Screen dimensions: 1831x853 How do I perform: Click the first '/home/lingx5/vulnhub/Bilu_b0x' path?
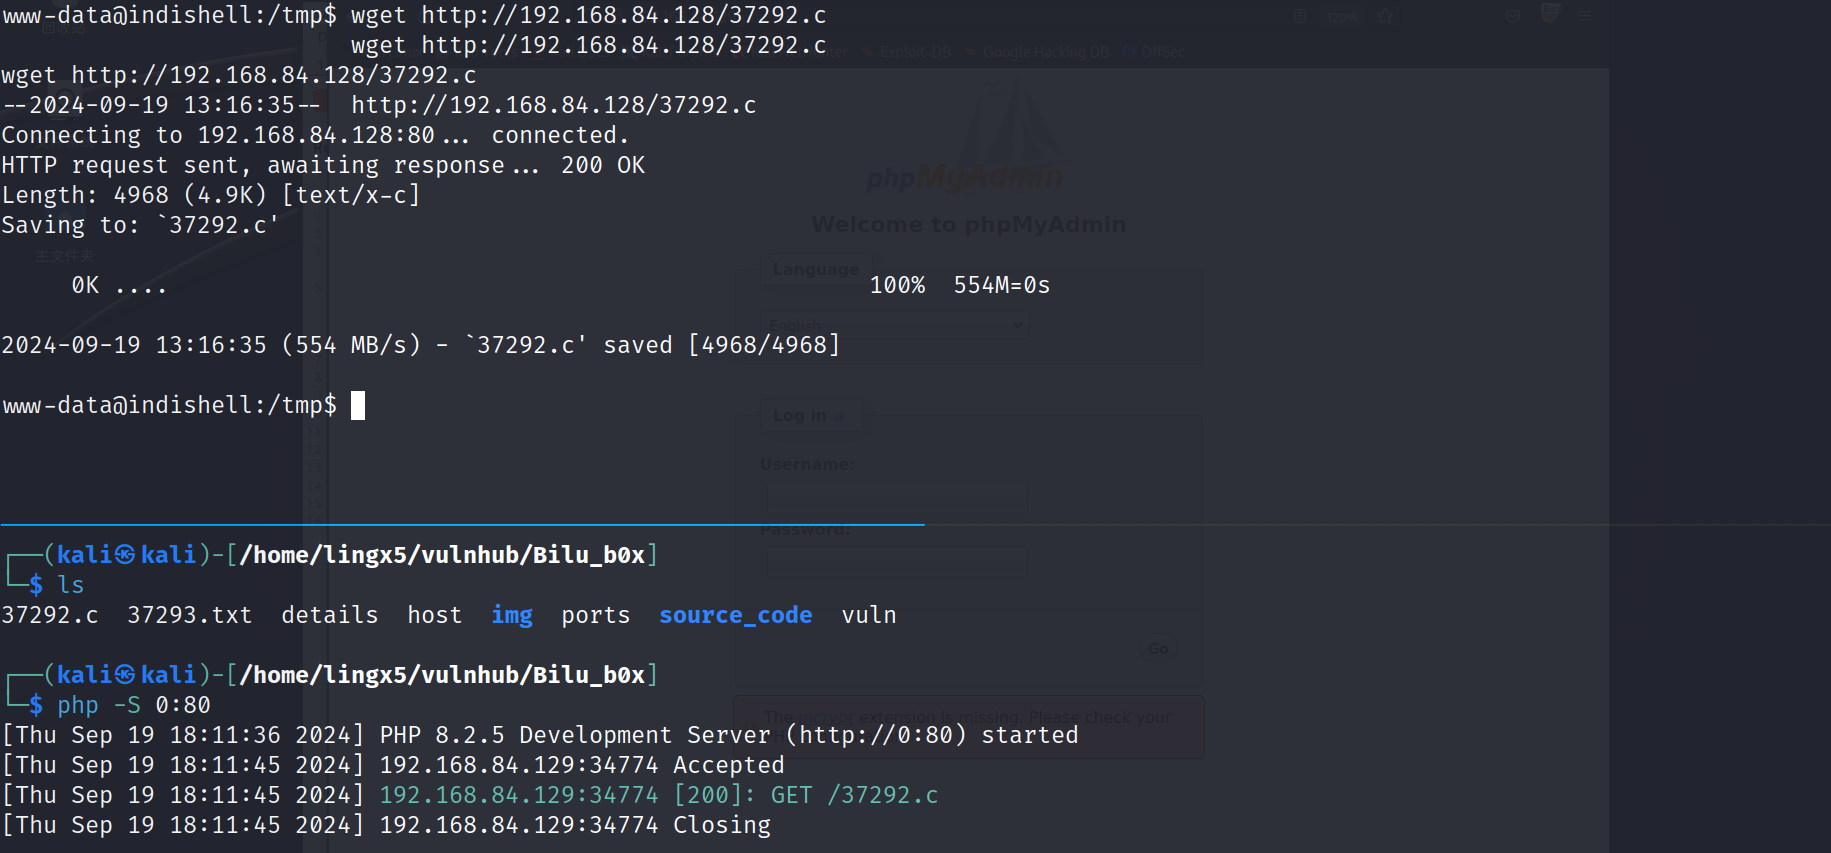click(442, 555)
